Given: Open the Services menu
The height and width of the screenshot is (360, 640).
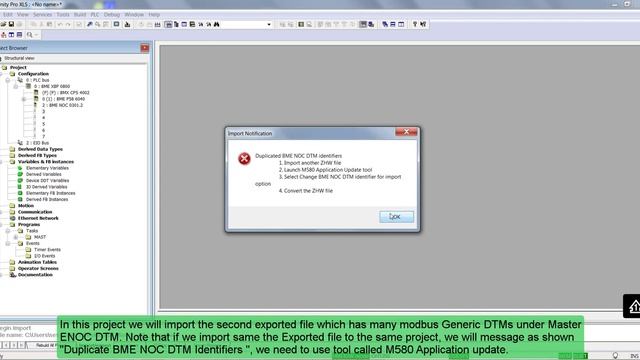Looking at the screenshot, I should point(42,14).
